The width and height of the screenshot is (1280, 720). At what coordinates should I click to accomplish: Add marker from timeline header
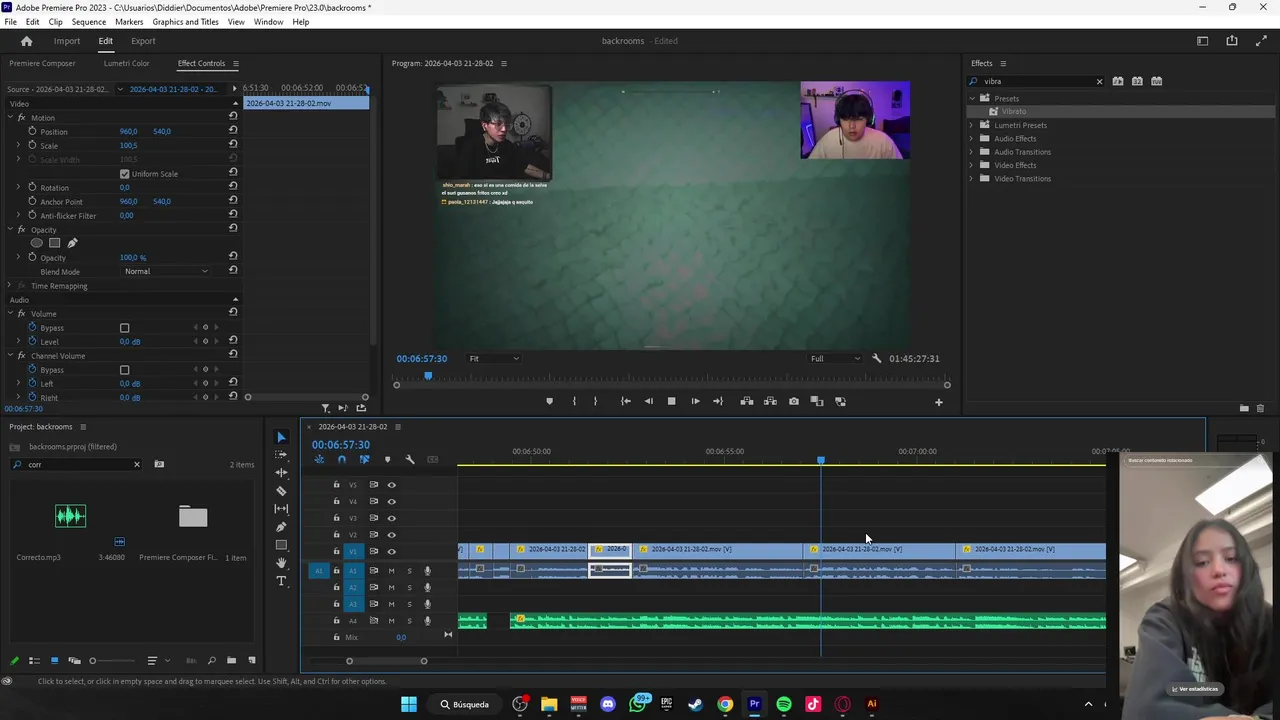[x=387, y=459]
